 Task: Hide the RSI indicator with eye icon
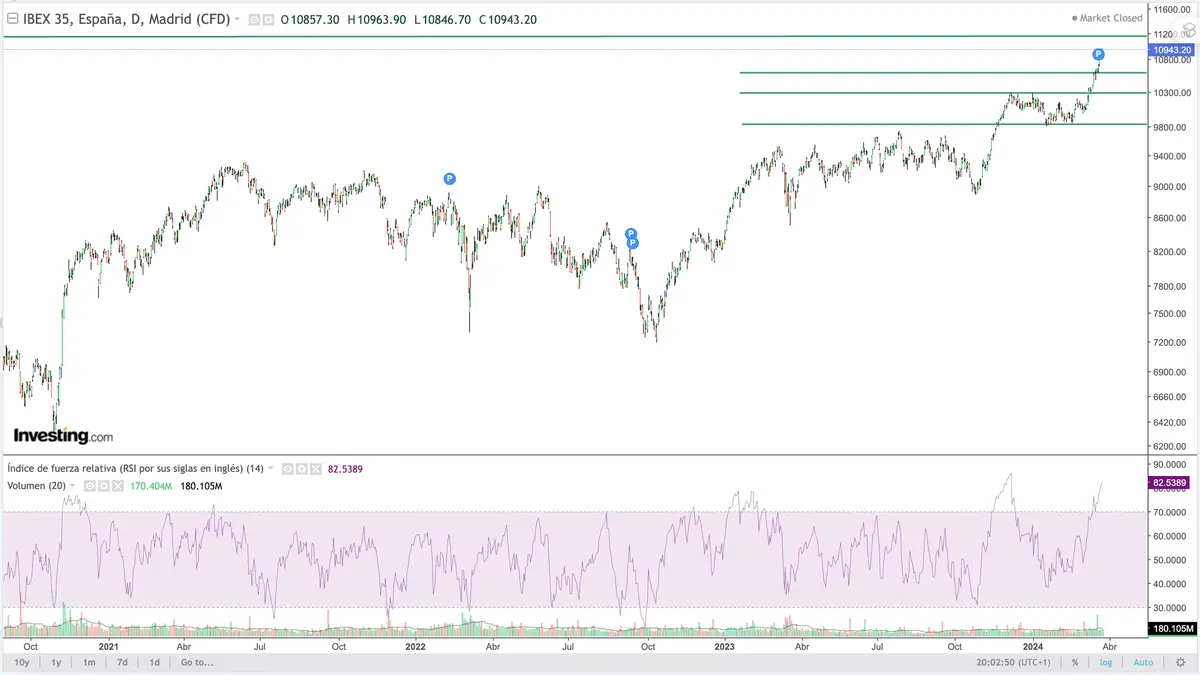[x=288, y=469]
